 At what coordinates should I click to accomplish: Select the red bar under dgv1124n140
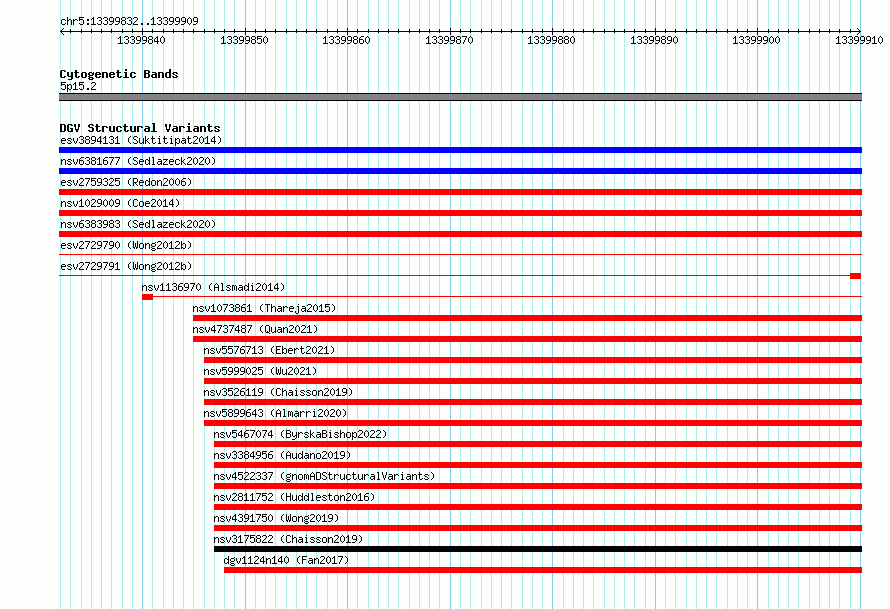pyautogui.click(x=543, y=570)
